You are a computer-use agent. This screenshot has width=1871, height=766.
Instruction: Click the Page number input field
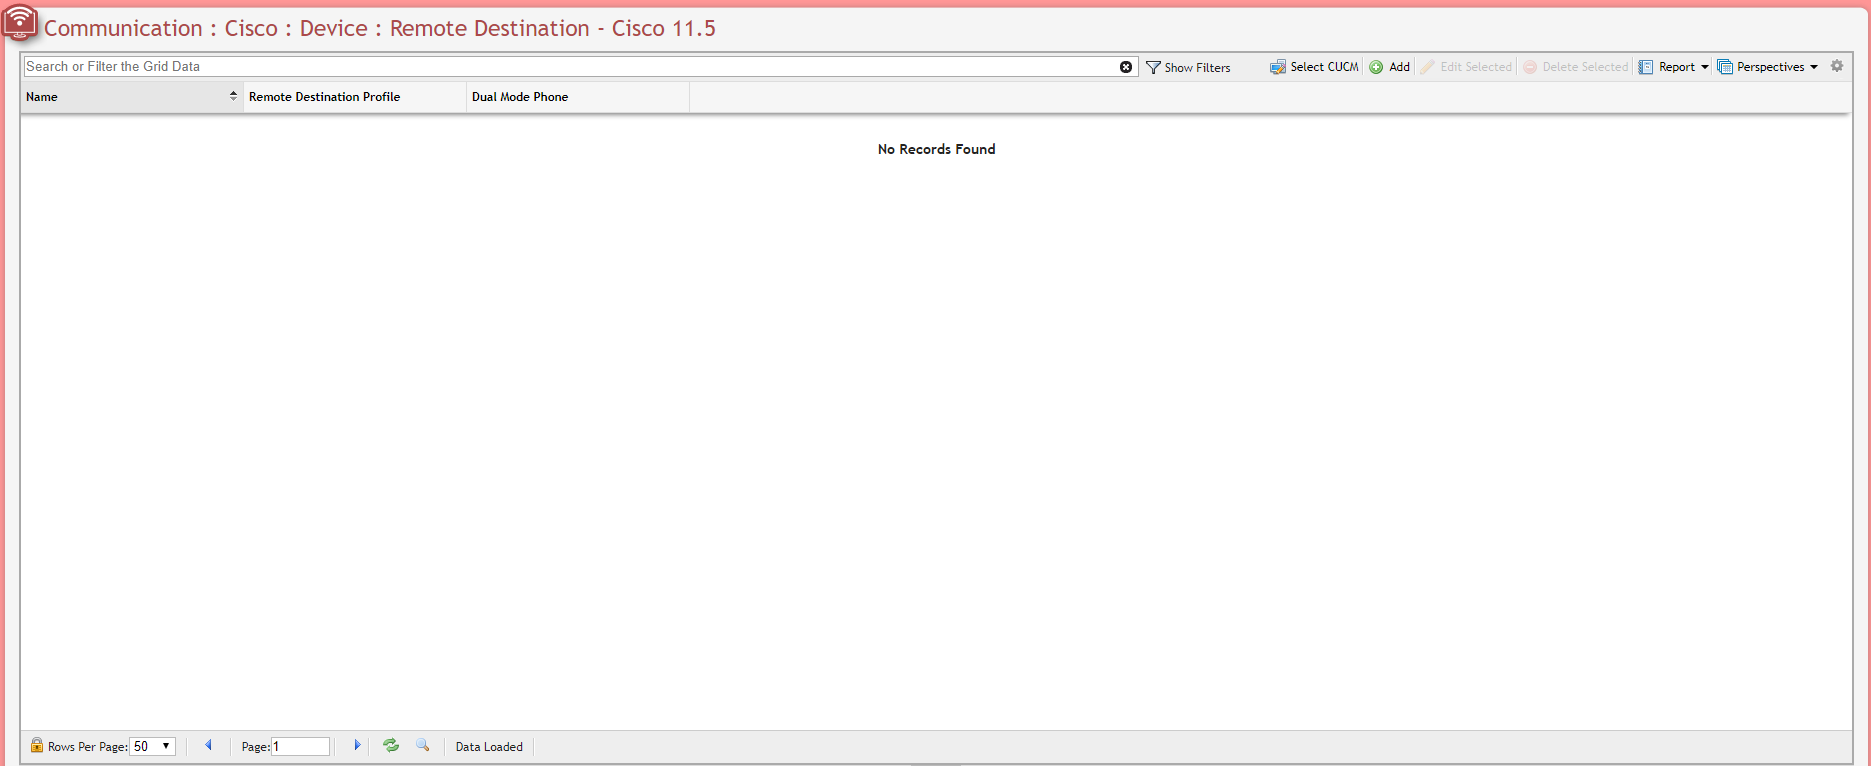(300, 746)
